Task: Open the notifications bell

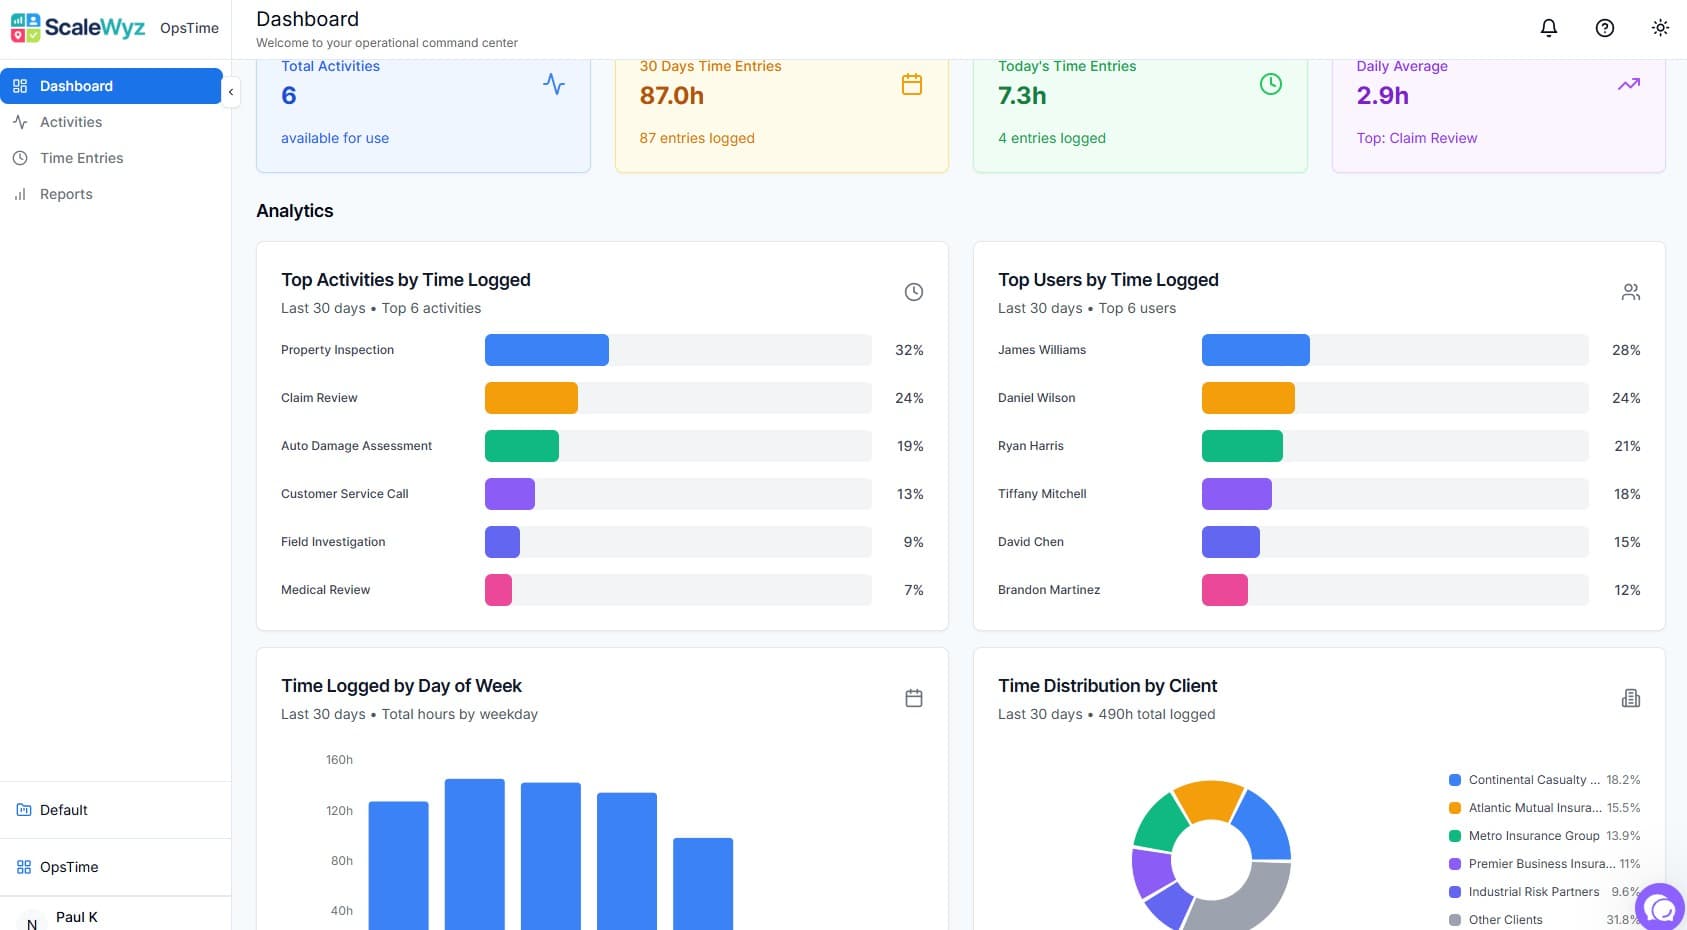Action: tap(1548, 28)
